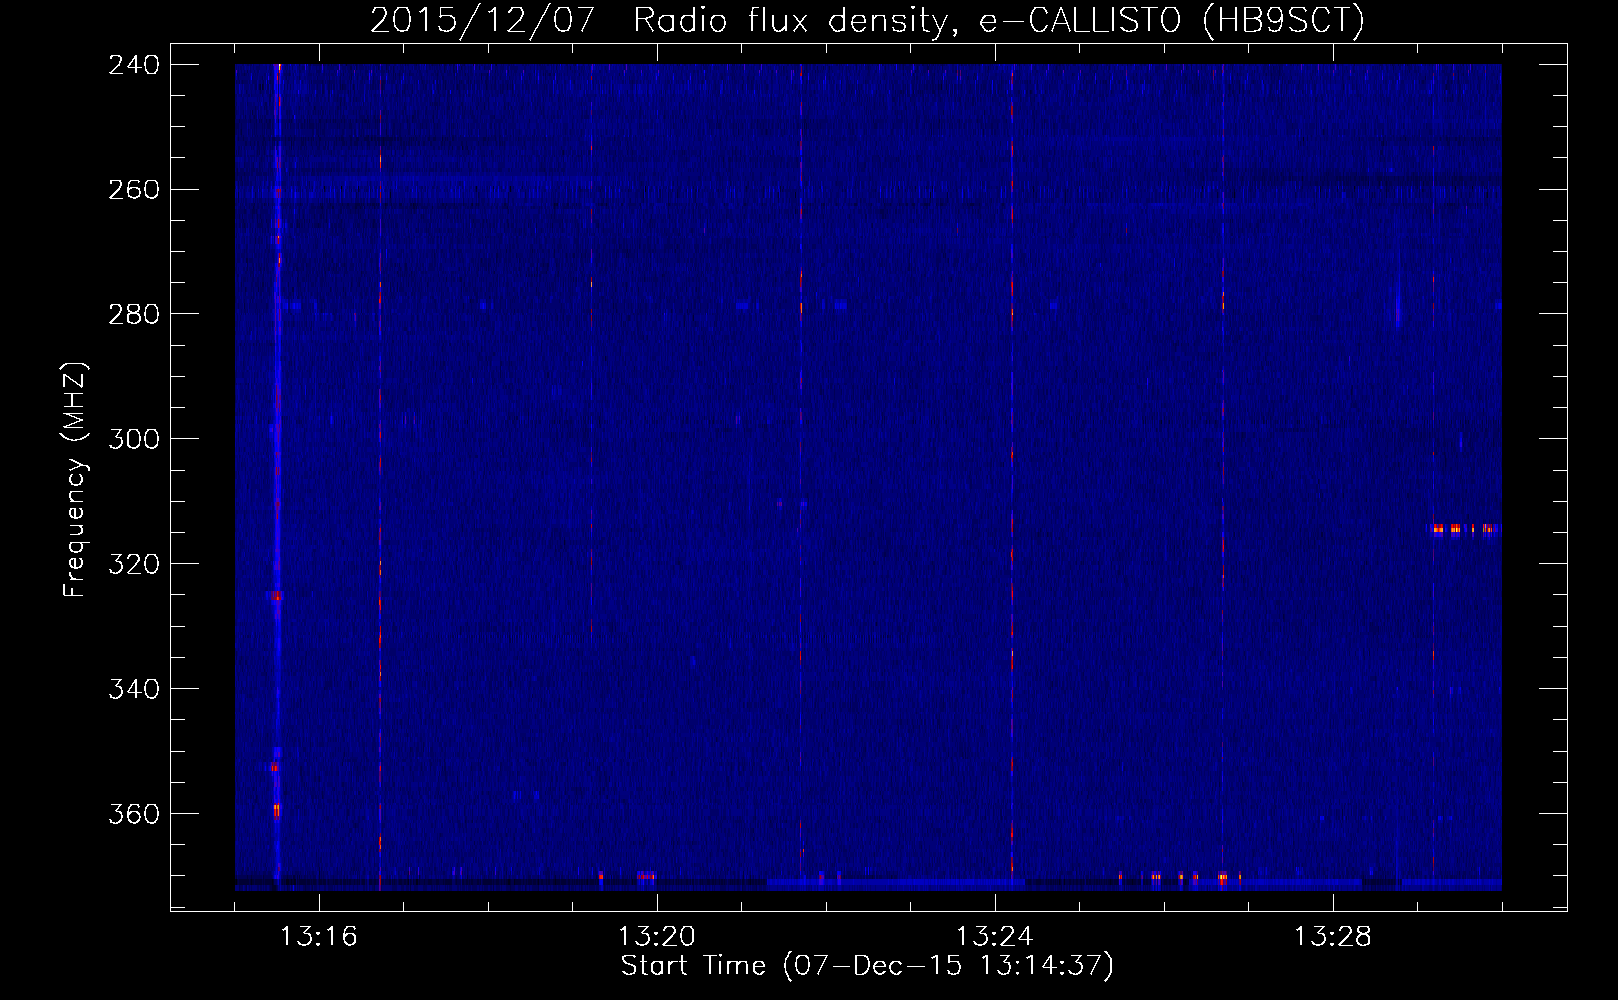Image resolution: width=1618 pixels, height=1000 pixels.
Task: Click the 360 frequency tick label
Action: pyautogui.click(x=134, y=815)
